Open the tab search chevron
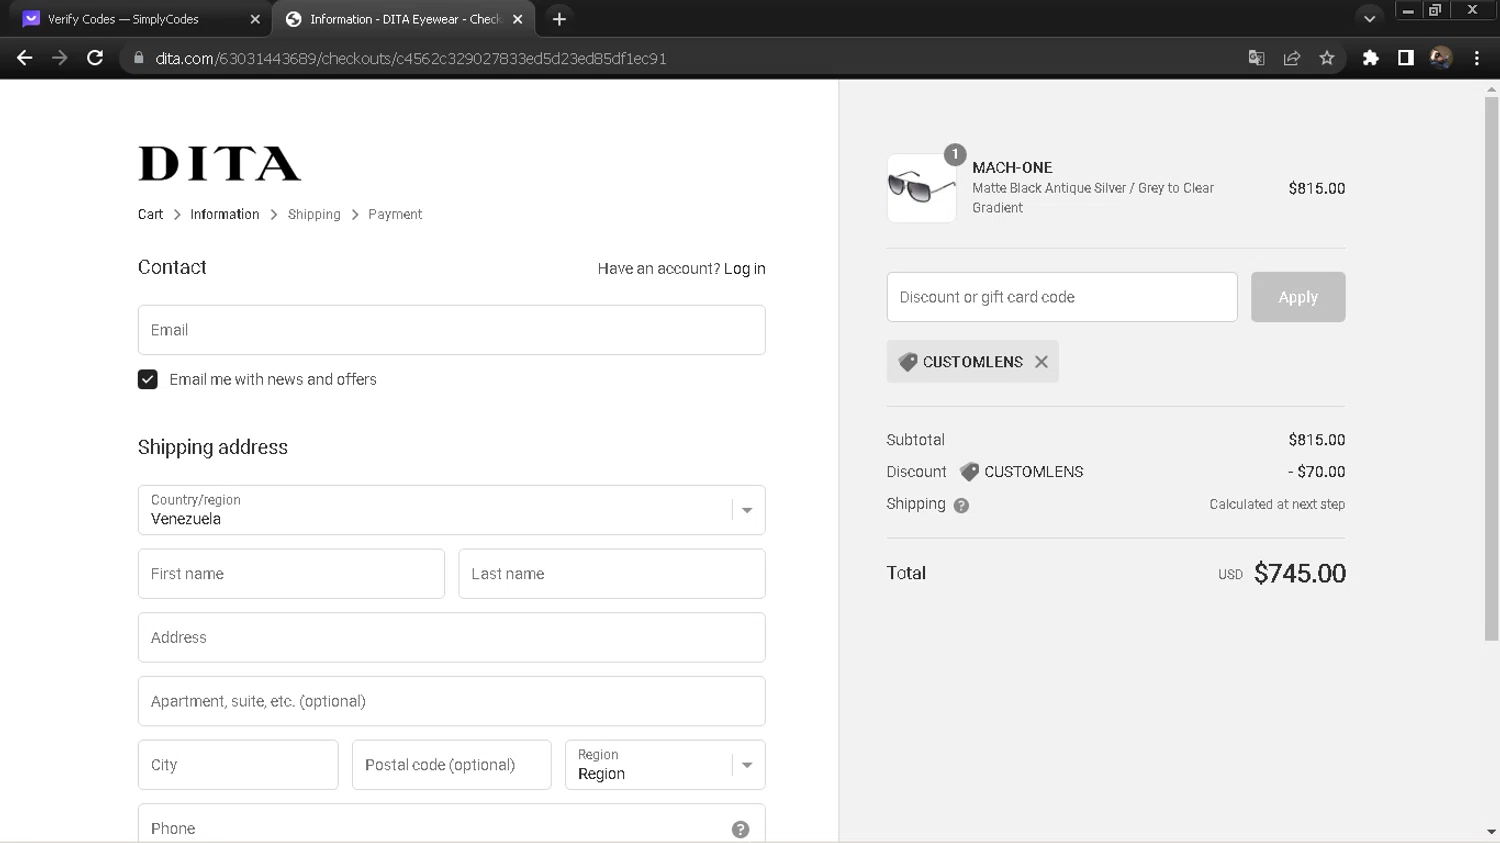The width and height of the screenshot is (1500, 843). pyautogui.click(x=1370, y=19)
